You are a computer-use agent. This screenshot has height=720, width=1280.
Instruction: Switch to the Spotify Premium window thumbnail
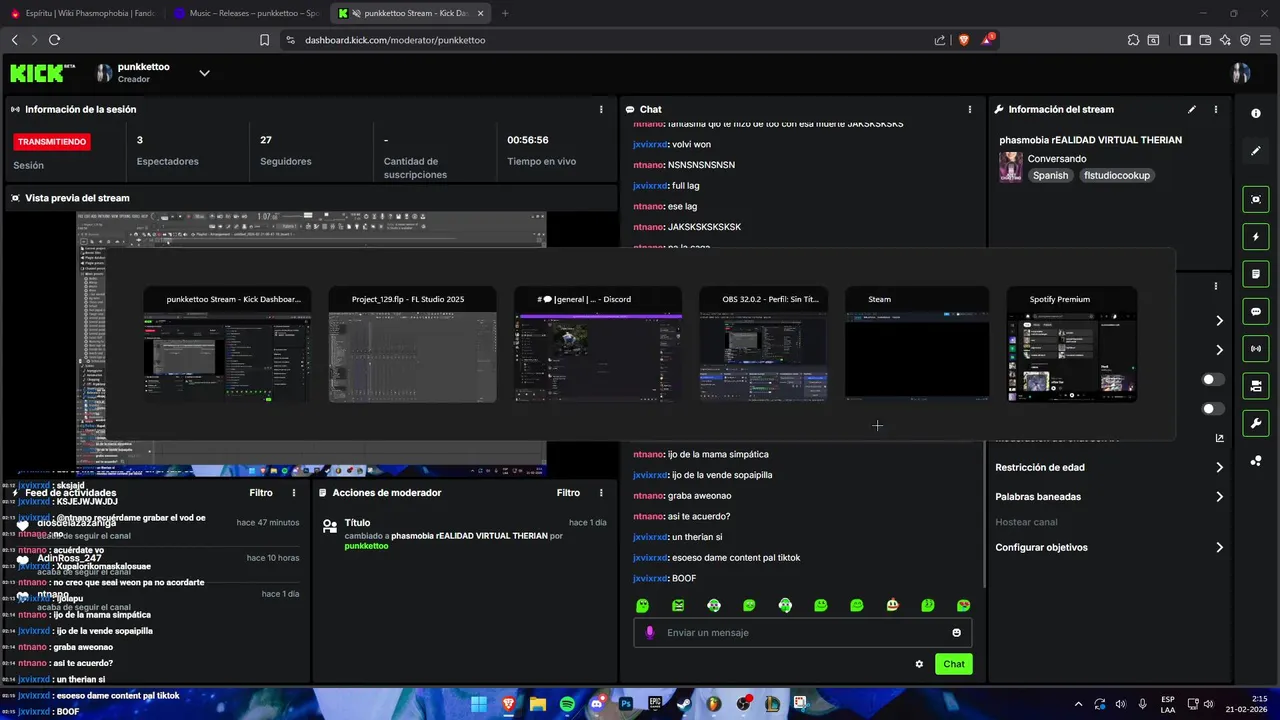(x=1072, y=345)
